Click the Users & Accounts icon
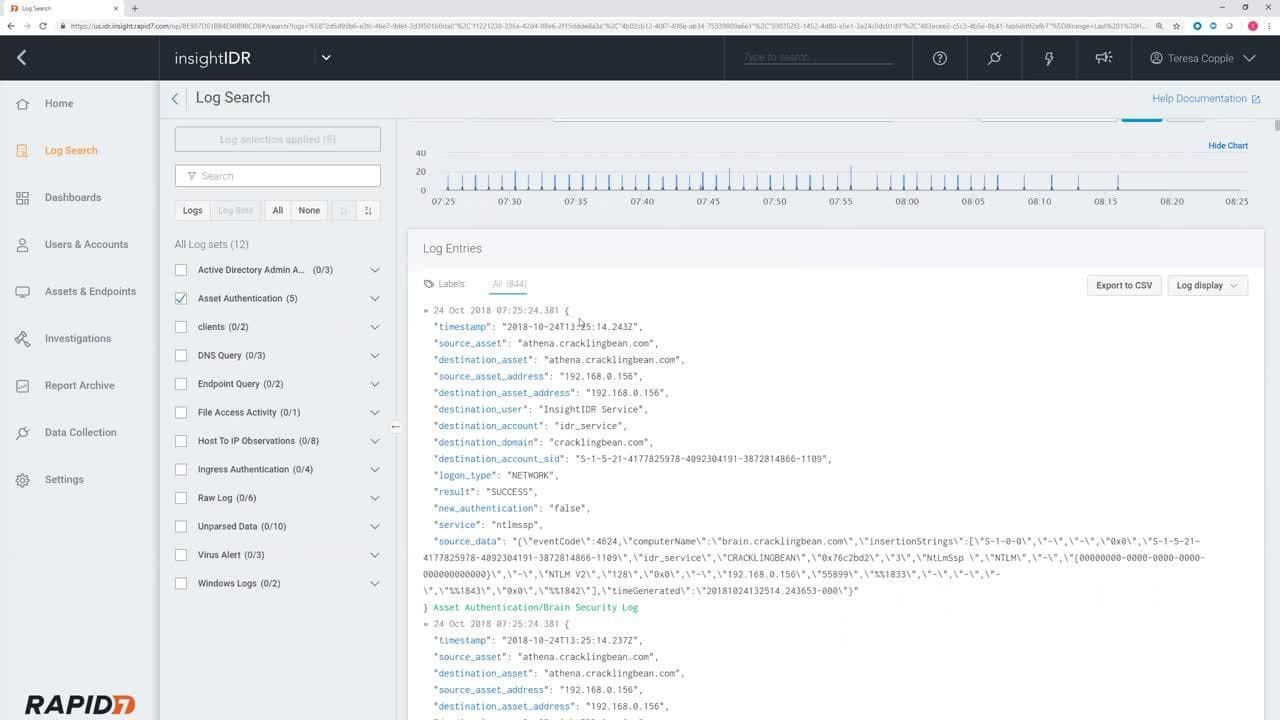 pyautogui.click(x=22, y=245)
